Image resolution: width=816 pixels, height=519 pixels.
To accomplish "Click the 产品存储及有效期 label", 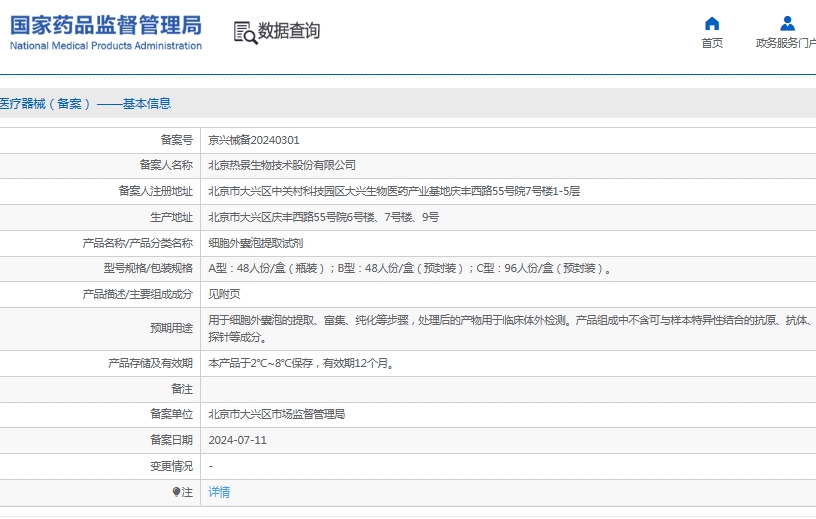I will [x=150, y=363].
